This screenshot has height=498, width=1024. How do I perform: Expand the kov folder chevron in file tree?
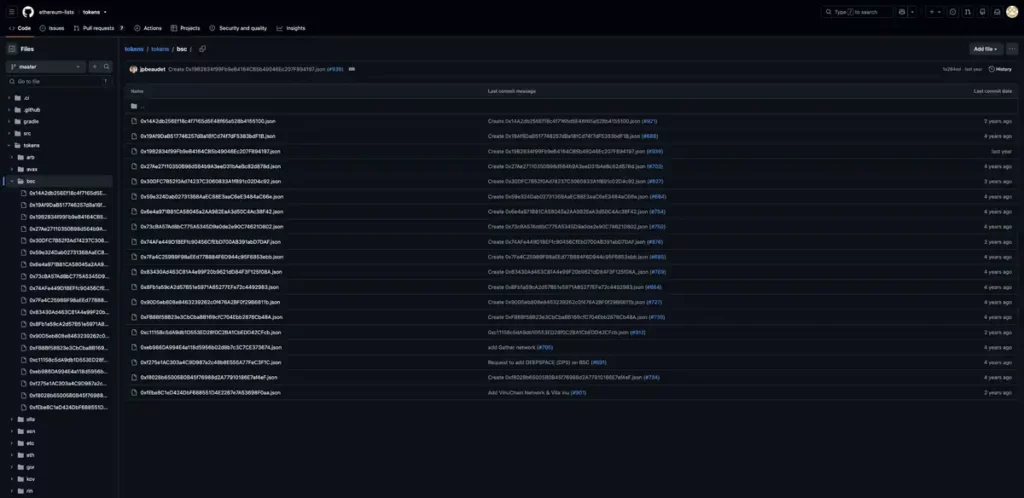pyautogui.click(x=12, y=478)
